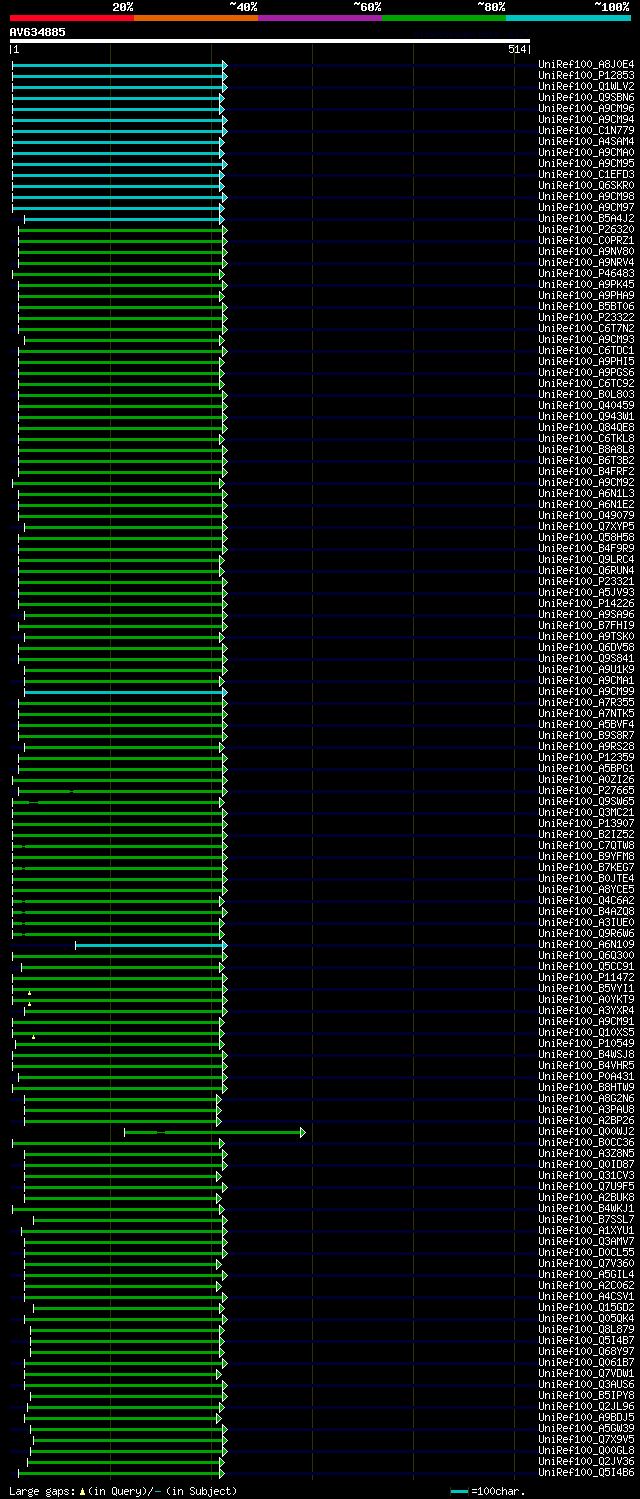Click the UniRef100_Q9SW65 hit name
Viewport: 640px width, 1499px height.
(x=586, y=801)
